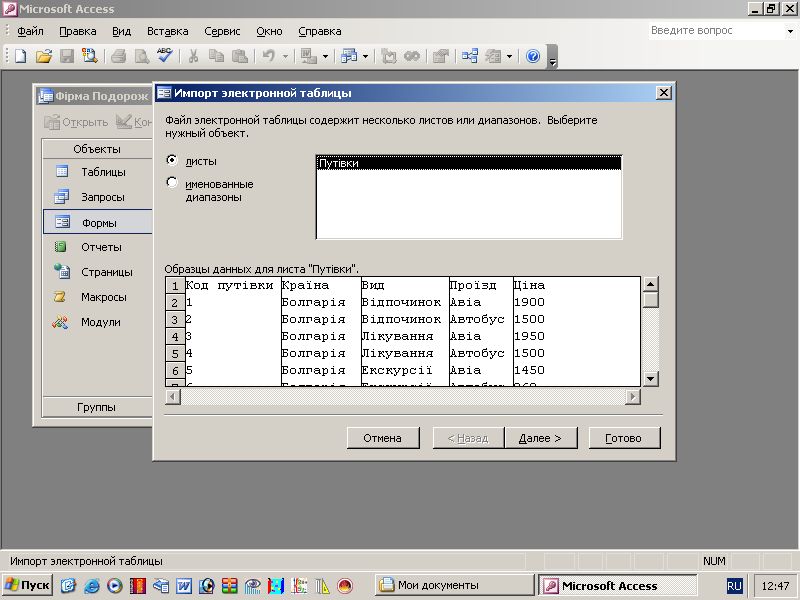Click the Cut scissors icon
800x600 pixels.
pyautogui.click(x=193, y=56)
